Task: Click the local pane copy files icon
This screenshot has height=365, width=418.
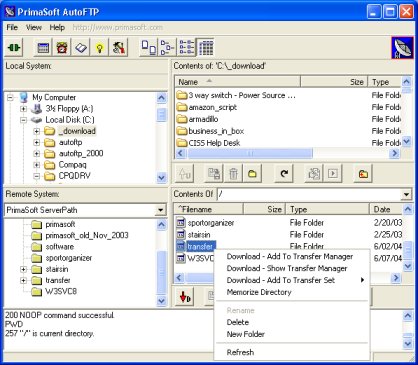Action: (x=214, y=174)
